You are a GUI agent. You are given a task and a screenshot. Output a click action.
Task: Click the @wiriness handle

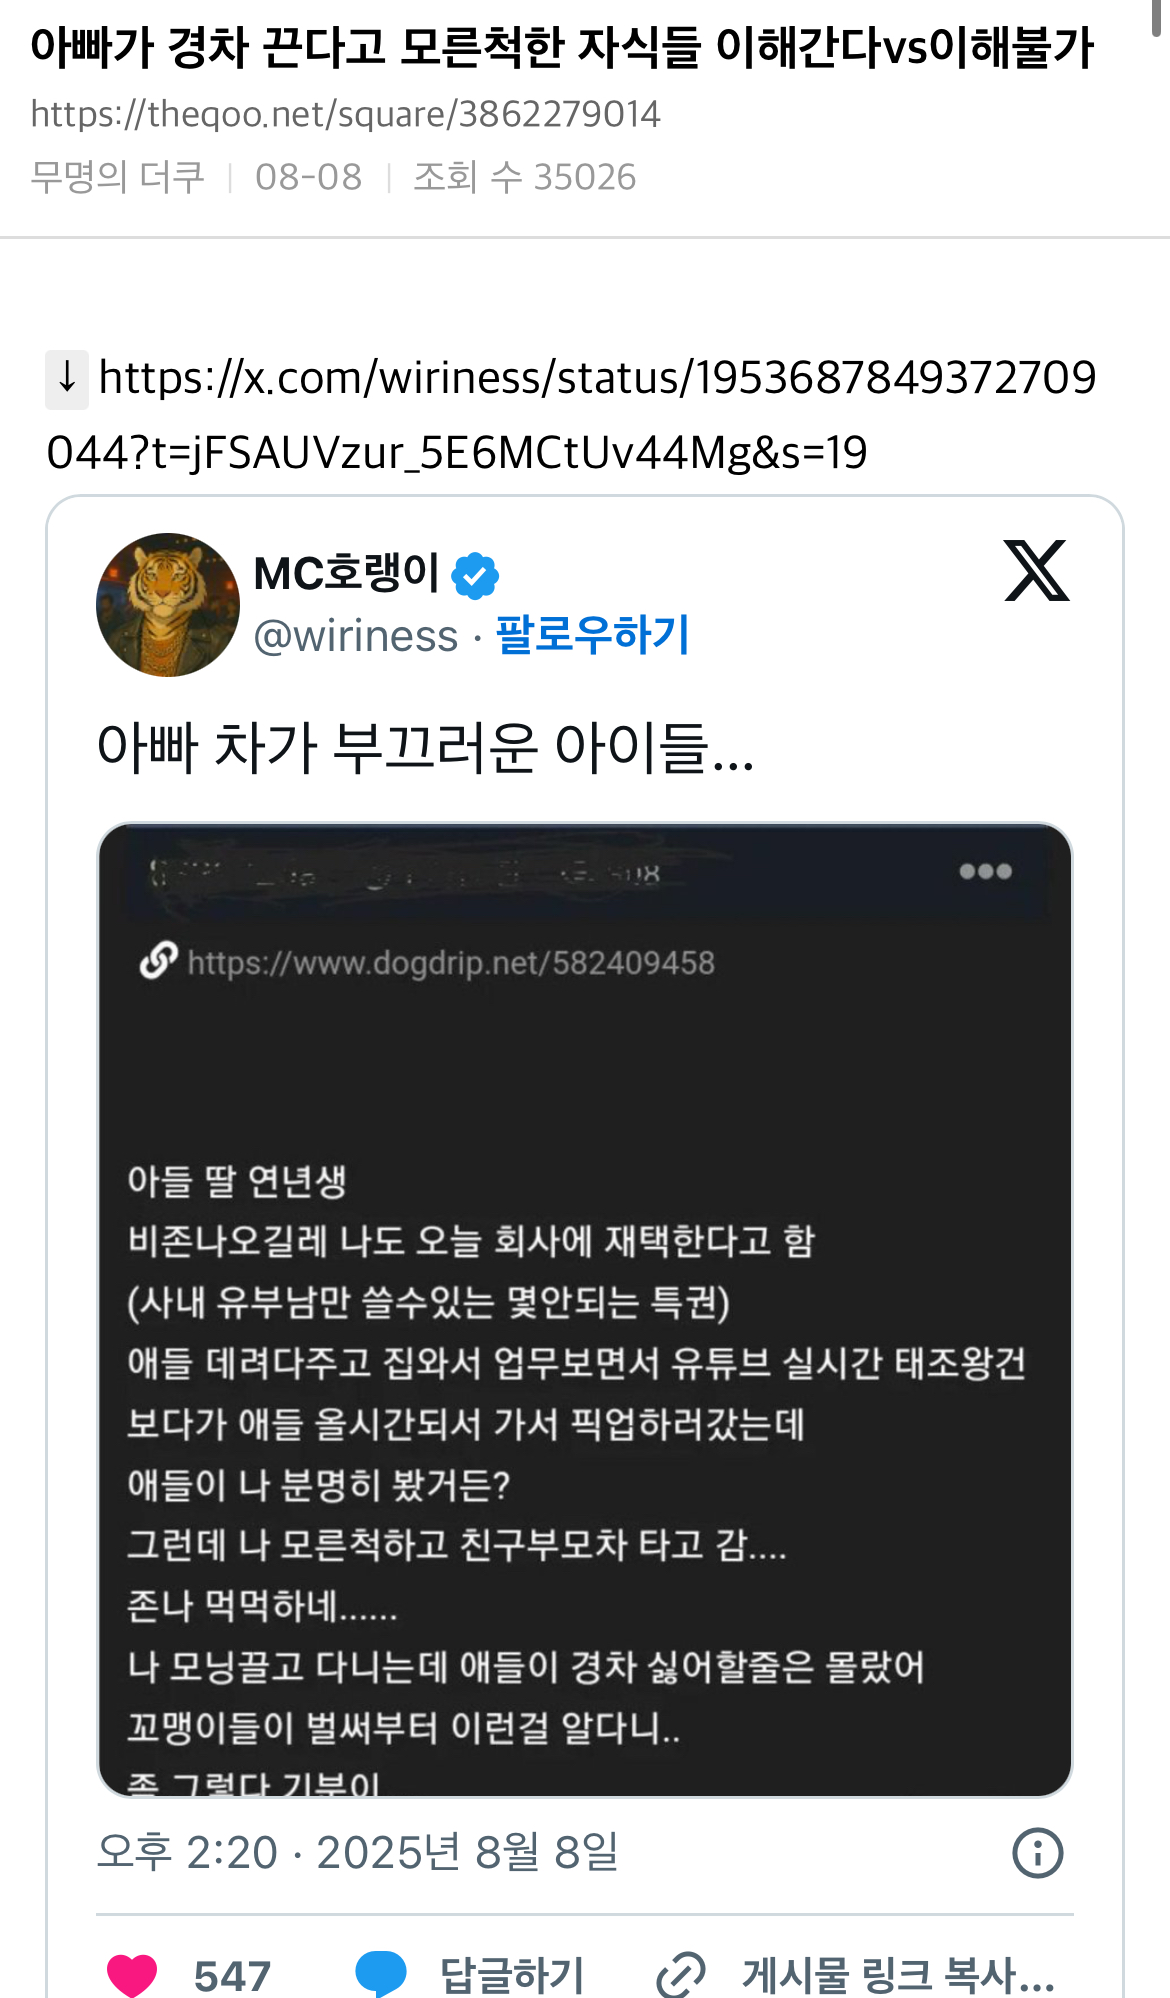(356, 636)
